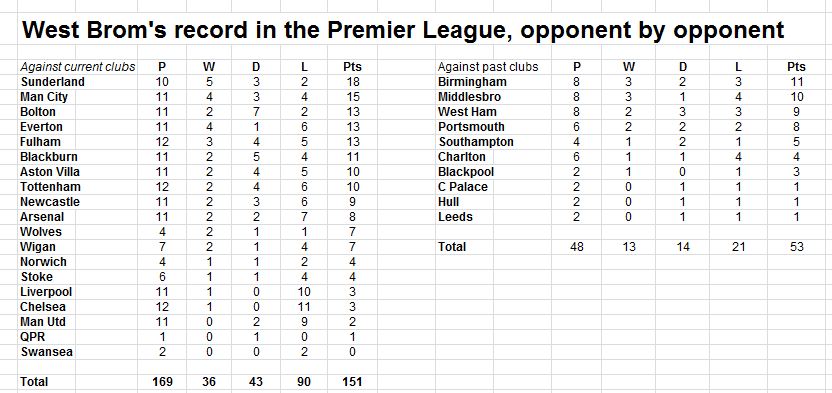Screen dimensions: 832x393
Task: Select past clubs total points 53
Action: 796,247
